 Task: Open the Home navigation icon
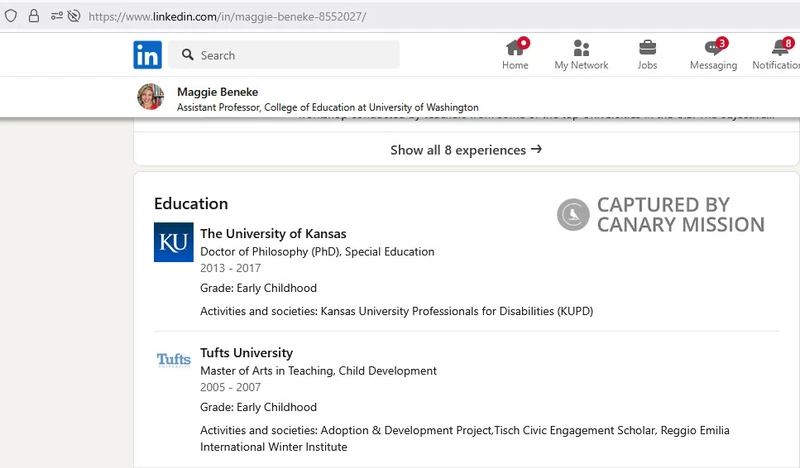point(515,55)
